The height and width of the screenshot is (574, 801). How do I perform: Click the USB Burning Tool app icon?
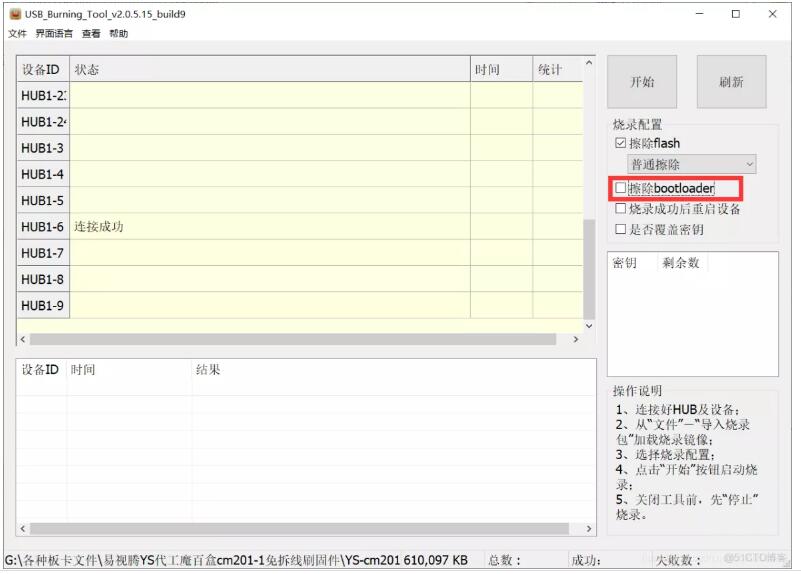pos(15,14)
